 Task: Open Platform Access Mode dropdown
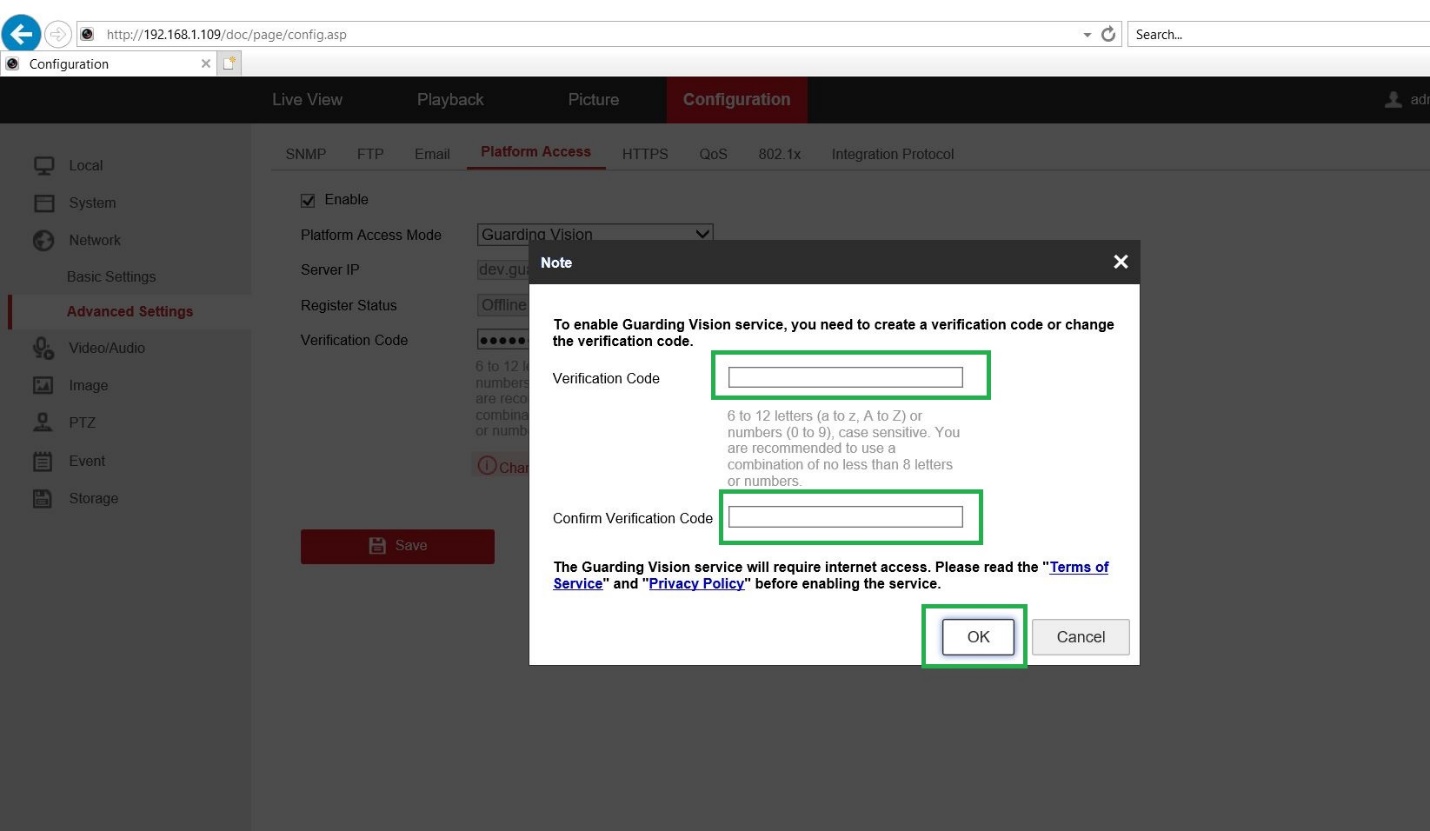[x=594, y=234]
